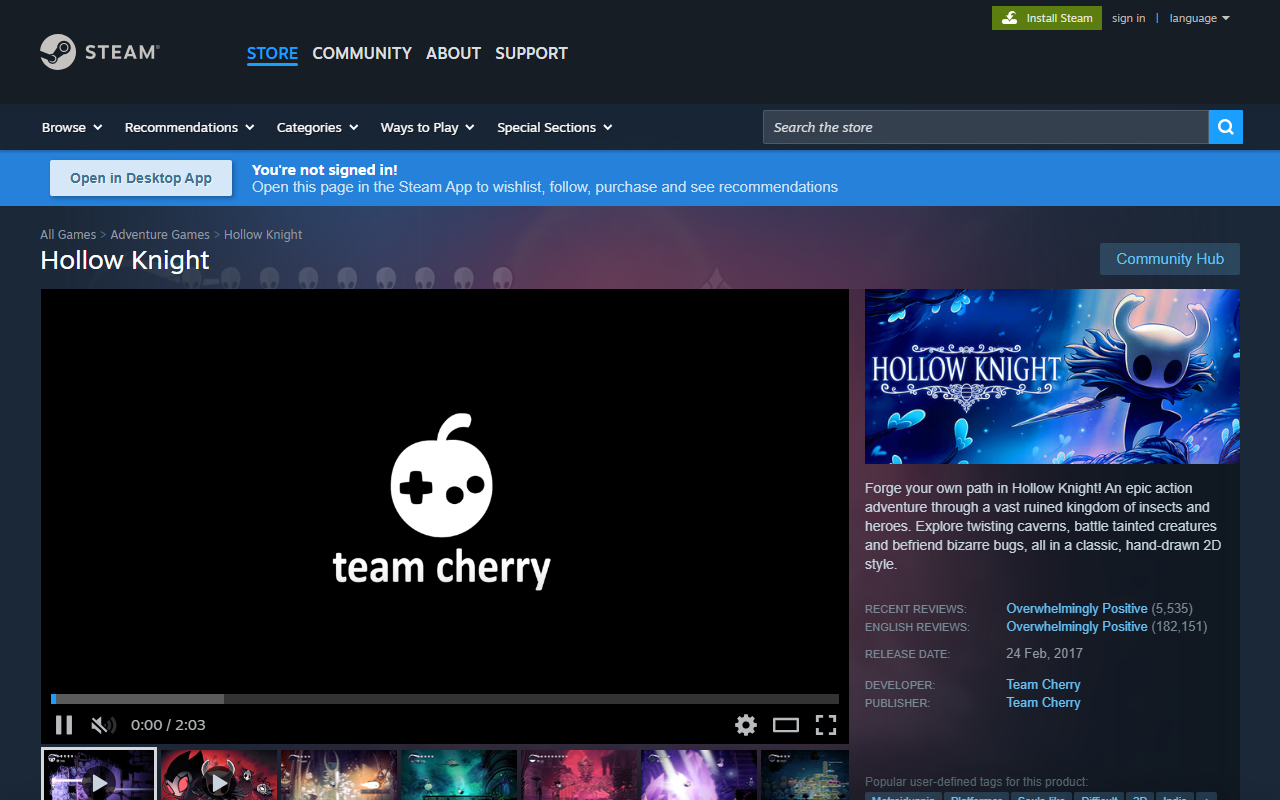Expand the Categories menu
Screen dimensions: 1280x800
pyautogui.click(x=318, y=127)
